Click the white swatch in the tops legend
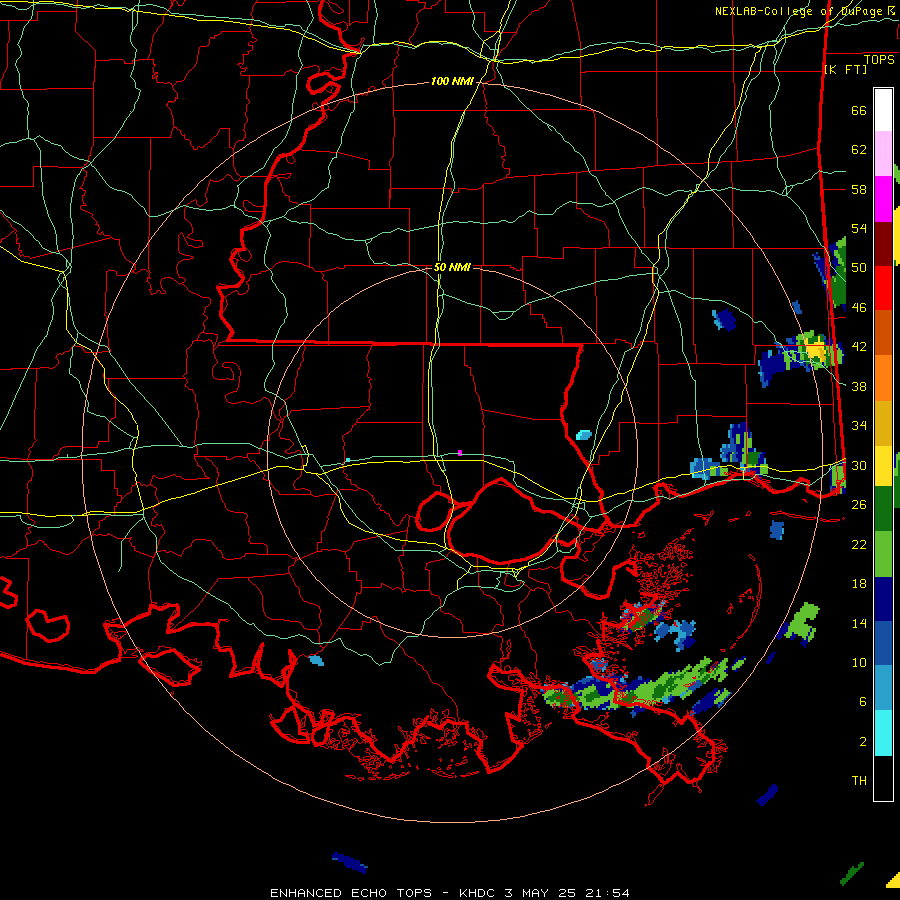This screenshot has width=900, height=900. tap(883, 110)
